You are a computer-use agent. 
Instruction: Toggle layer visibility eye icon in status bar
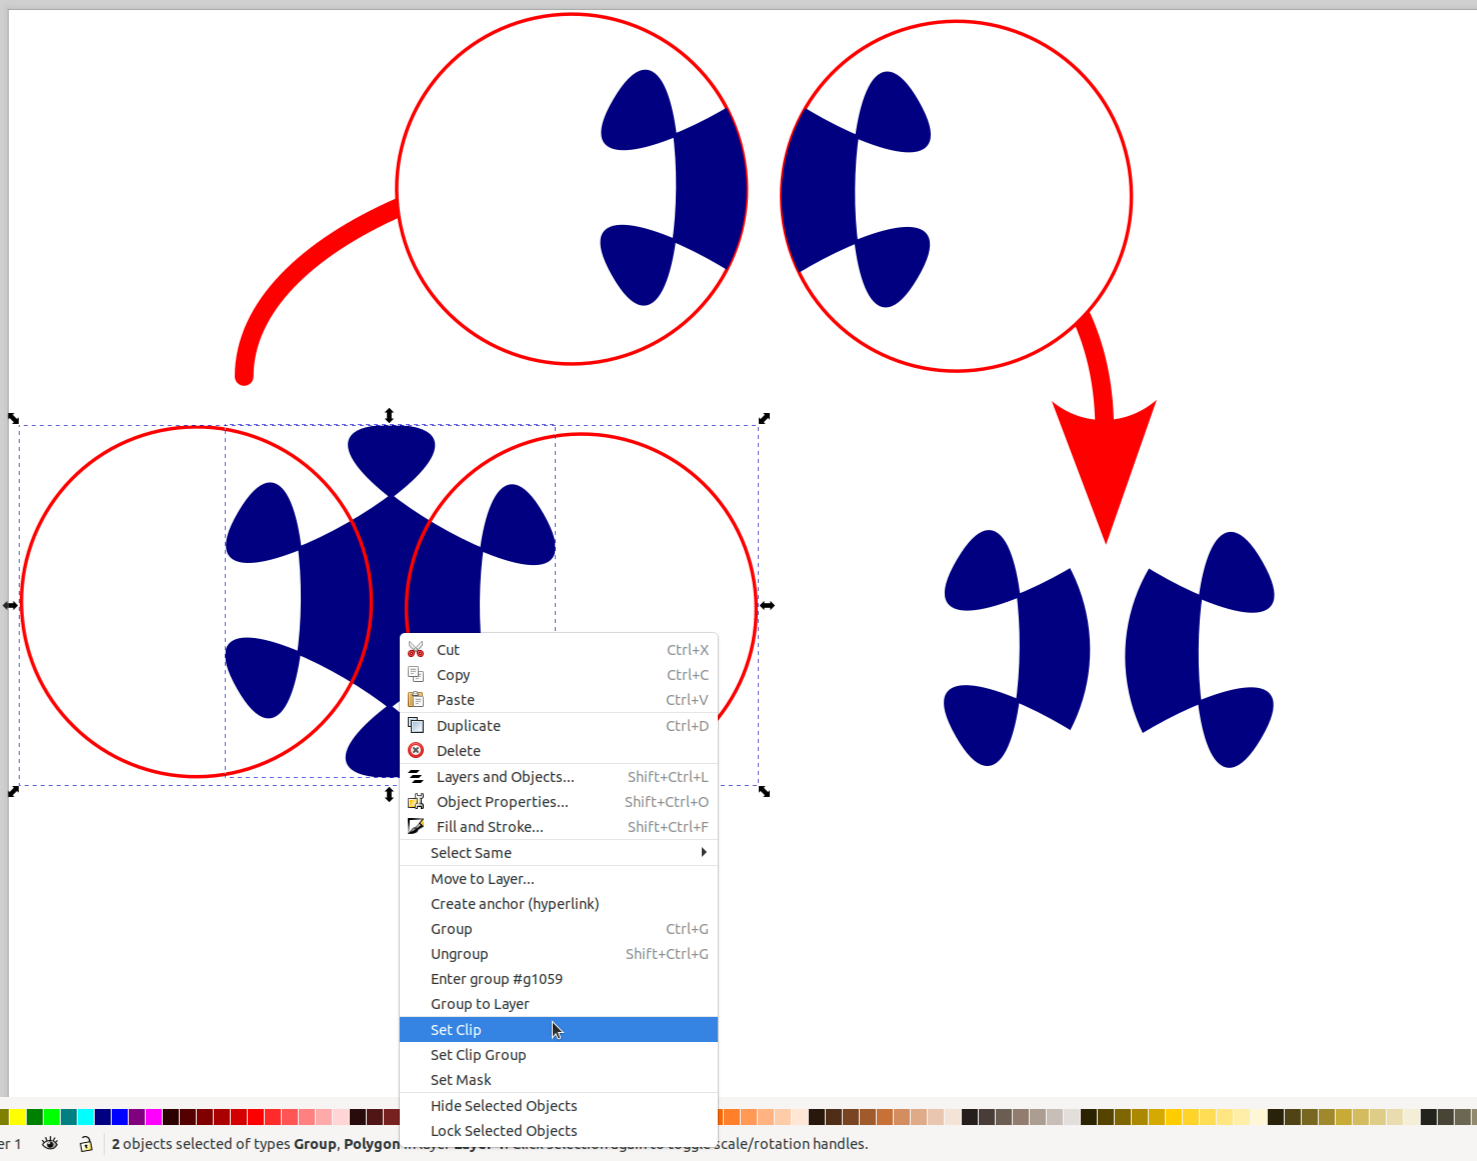pos(50,1143)
